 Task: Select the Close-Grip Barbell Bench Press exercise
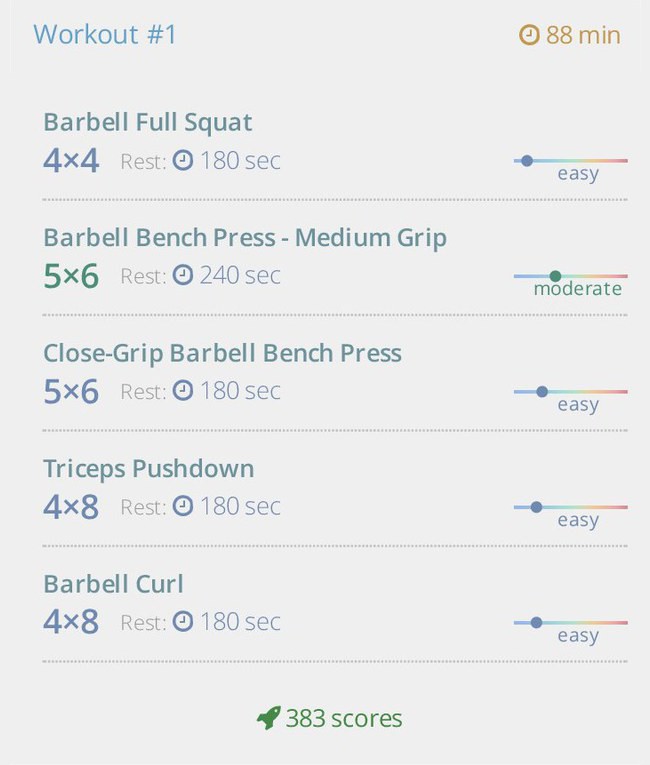click(223, 353)
